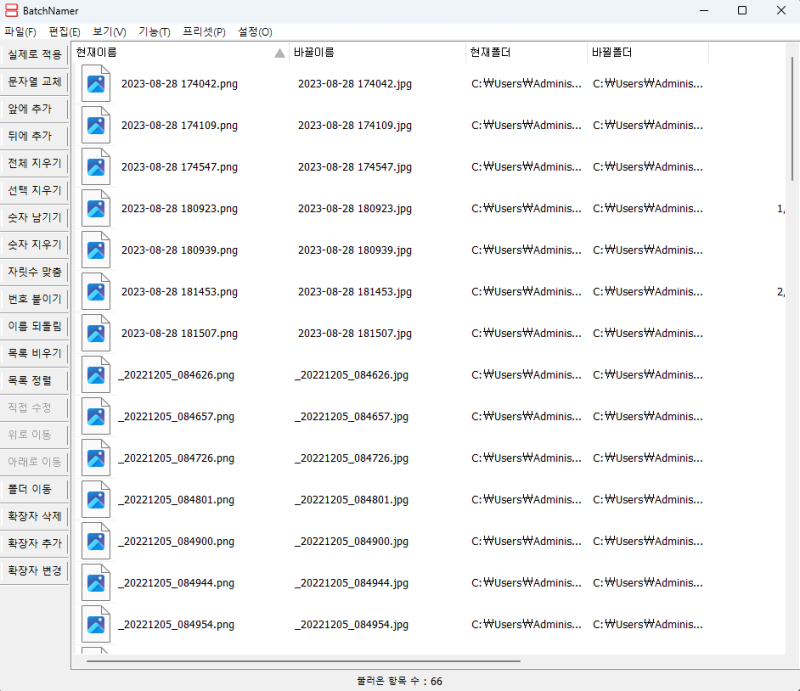Click the thumbnail icon of _20221205_084954.png
The width and height of the screenshot is (800, 691).
tap(95, 623)
